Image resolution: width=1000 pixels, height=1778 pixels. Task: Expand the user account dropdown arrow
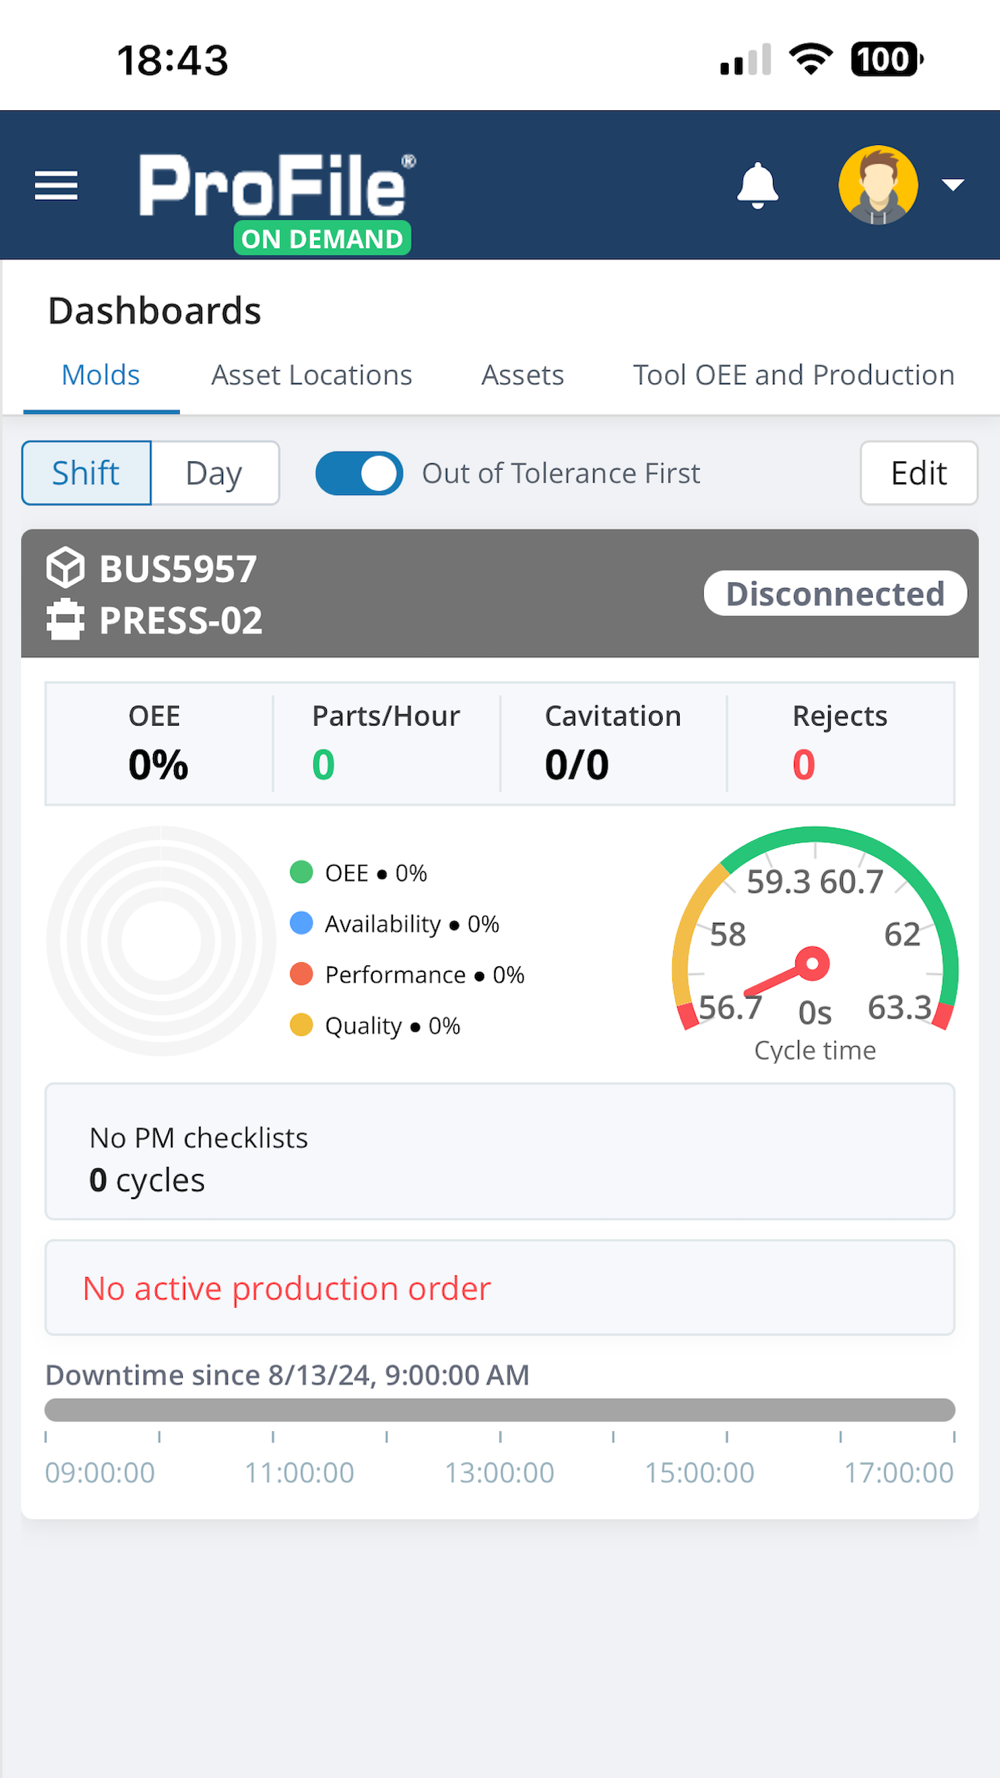tap(953, 185)
